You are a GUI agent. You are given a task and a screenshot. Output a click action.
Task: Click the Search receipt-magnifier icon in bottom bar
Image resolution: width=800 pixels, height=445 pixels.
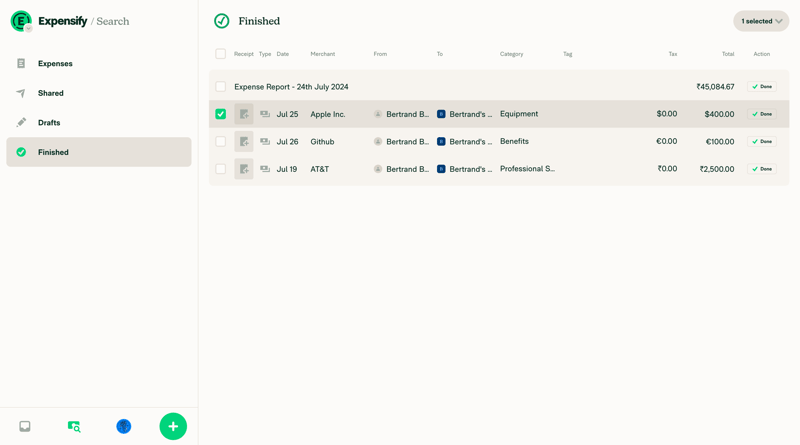coord(74,426)
